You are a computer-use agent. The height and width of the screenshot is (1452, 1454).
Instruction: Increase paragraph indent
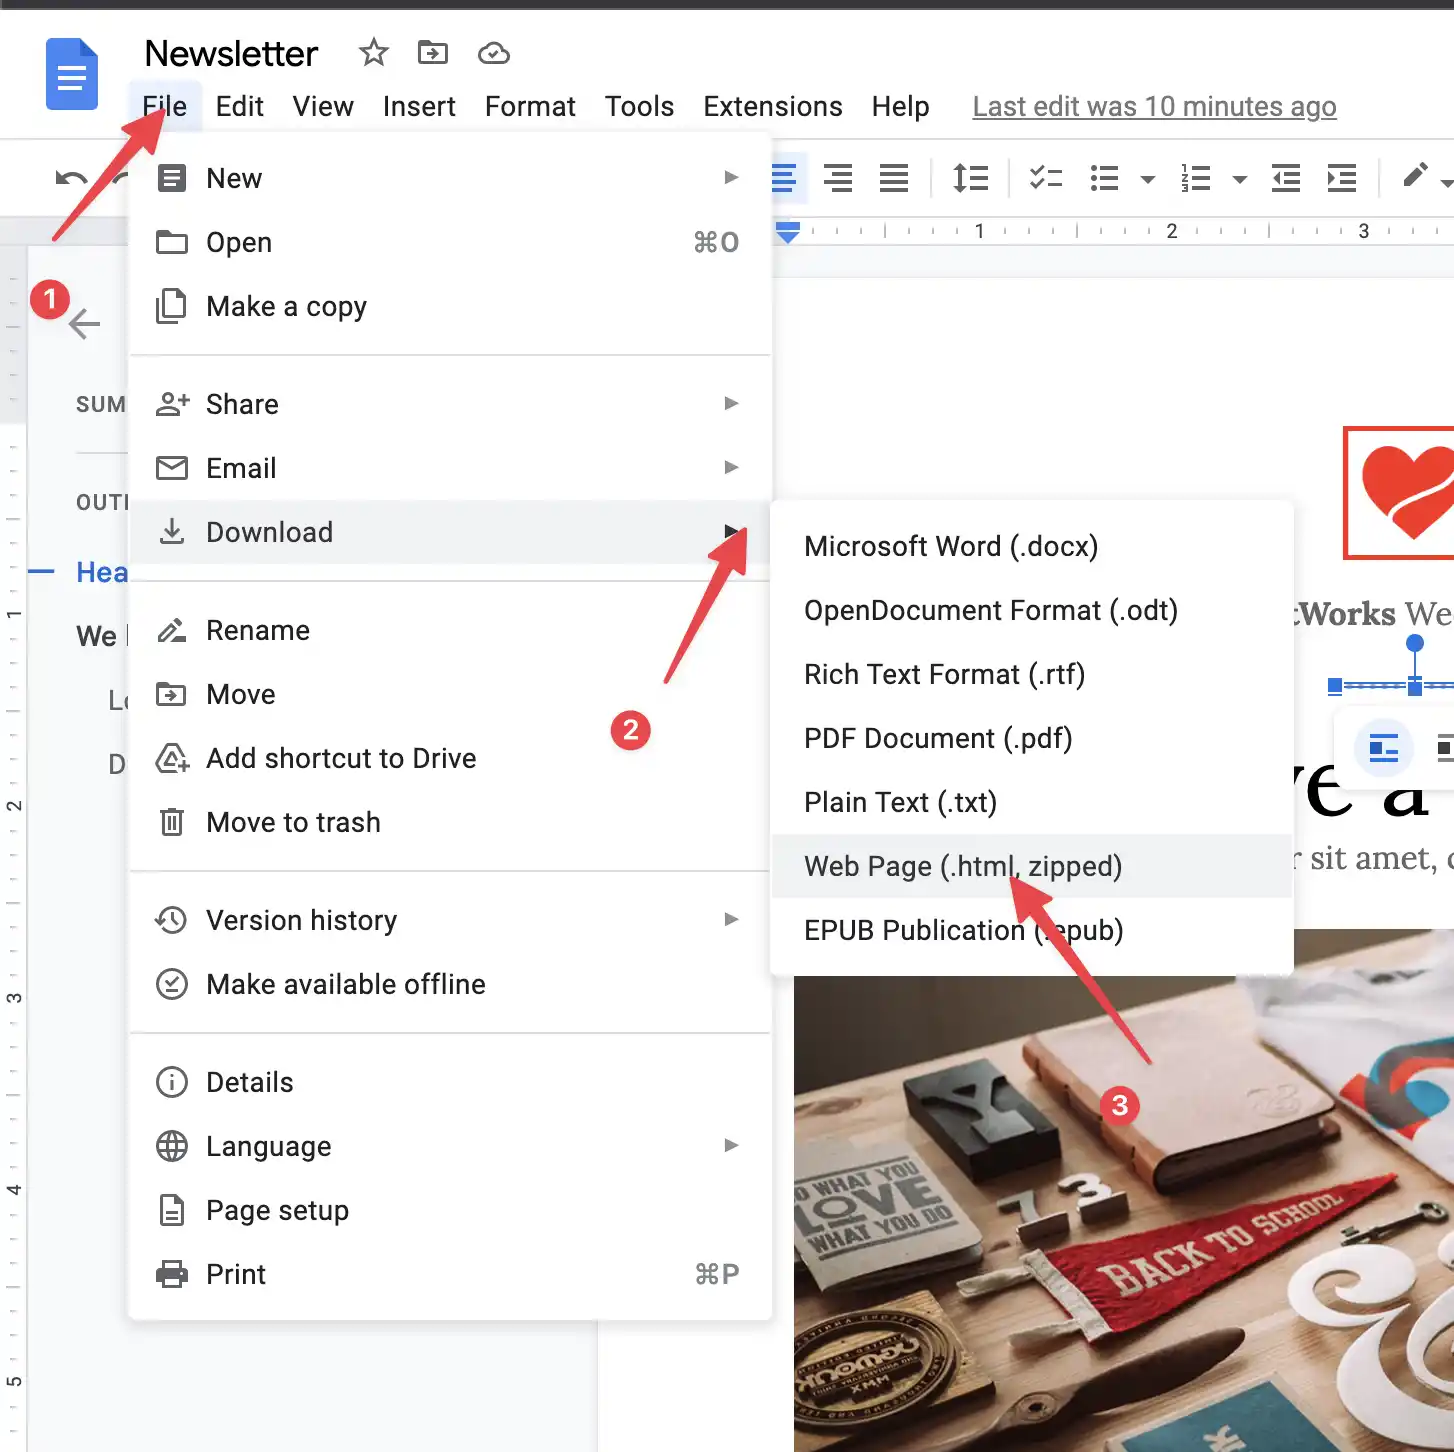1342,179
